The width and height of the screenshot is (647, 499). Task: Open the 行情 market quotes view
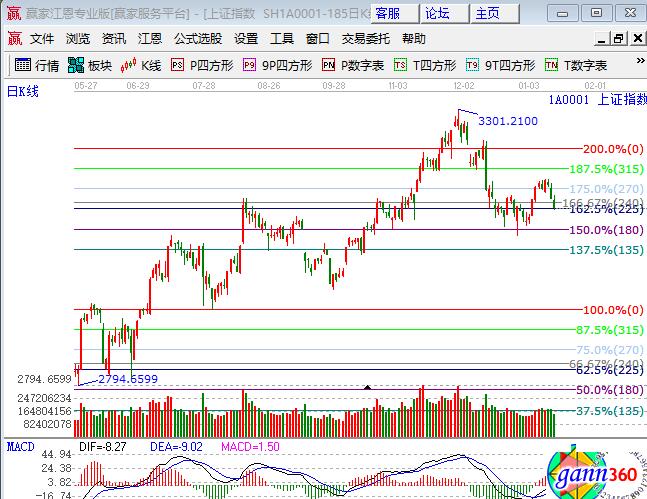pyautogui.click(x=37, y=66)
